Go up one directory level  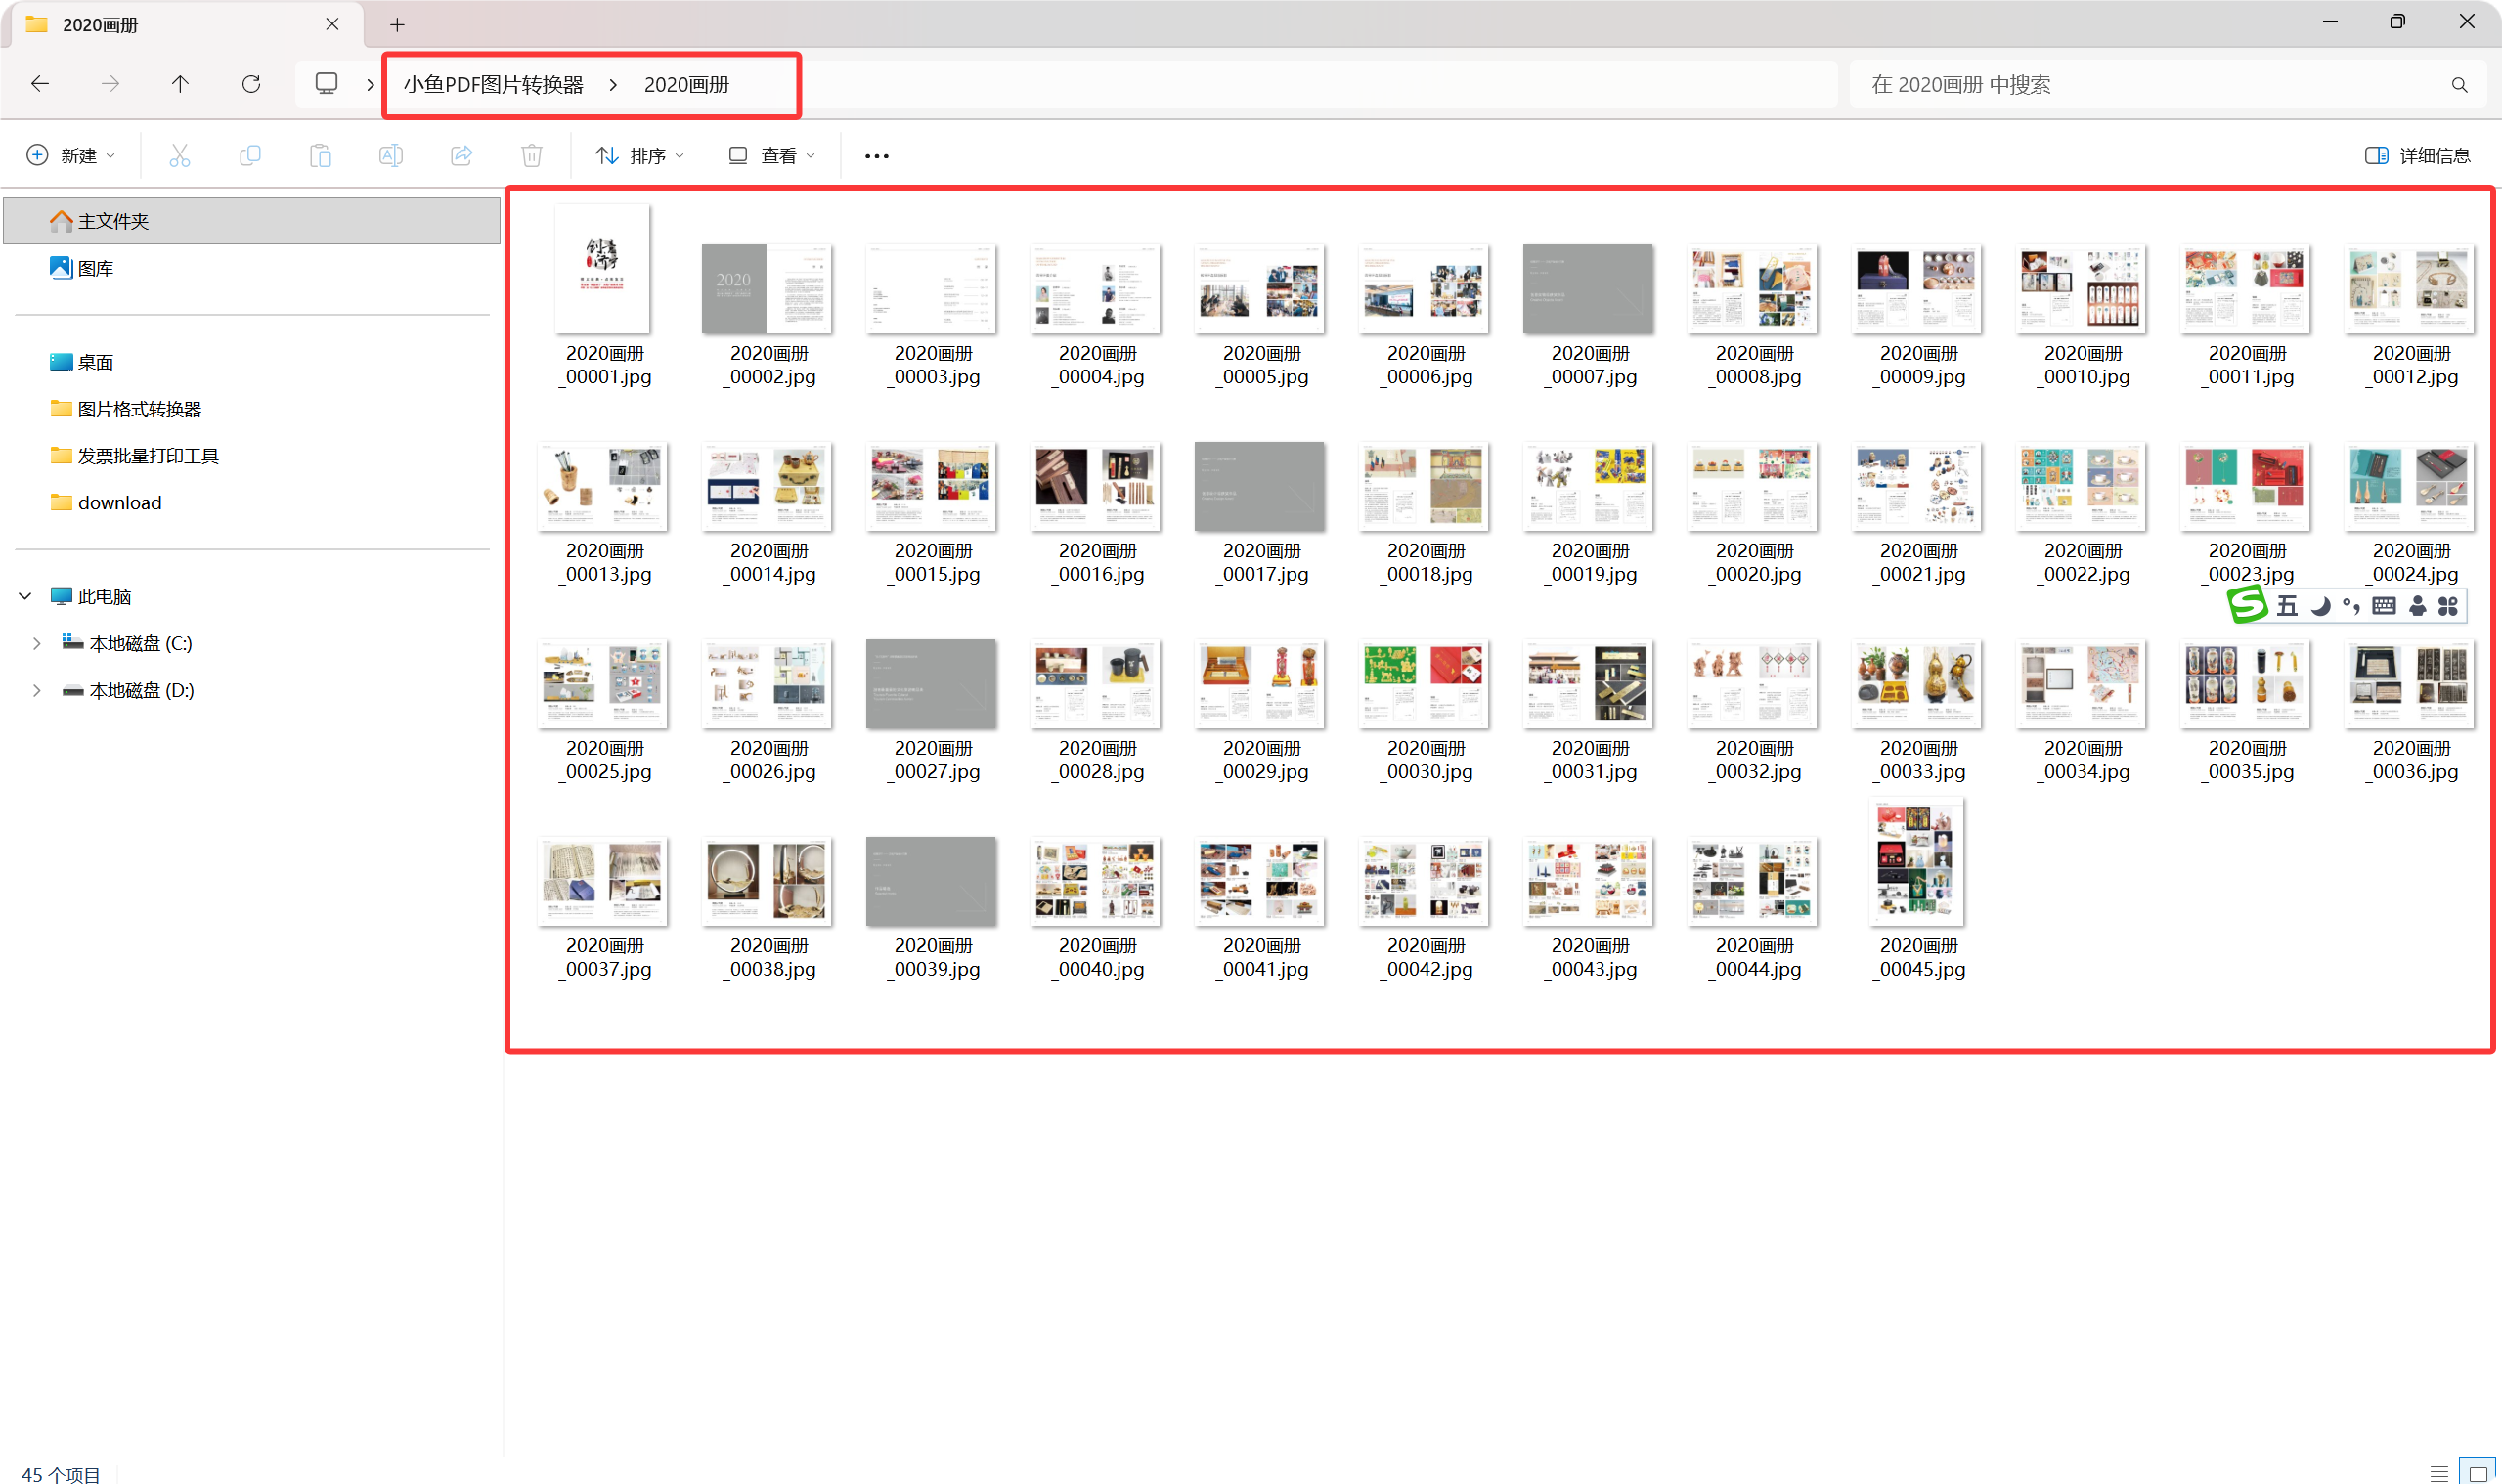click(x=180, y=84)
